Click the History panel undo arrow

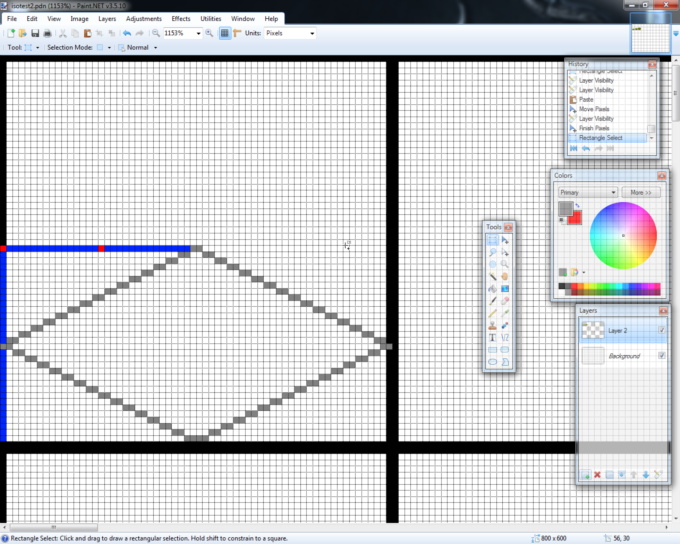(x=586, y=148)
